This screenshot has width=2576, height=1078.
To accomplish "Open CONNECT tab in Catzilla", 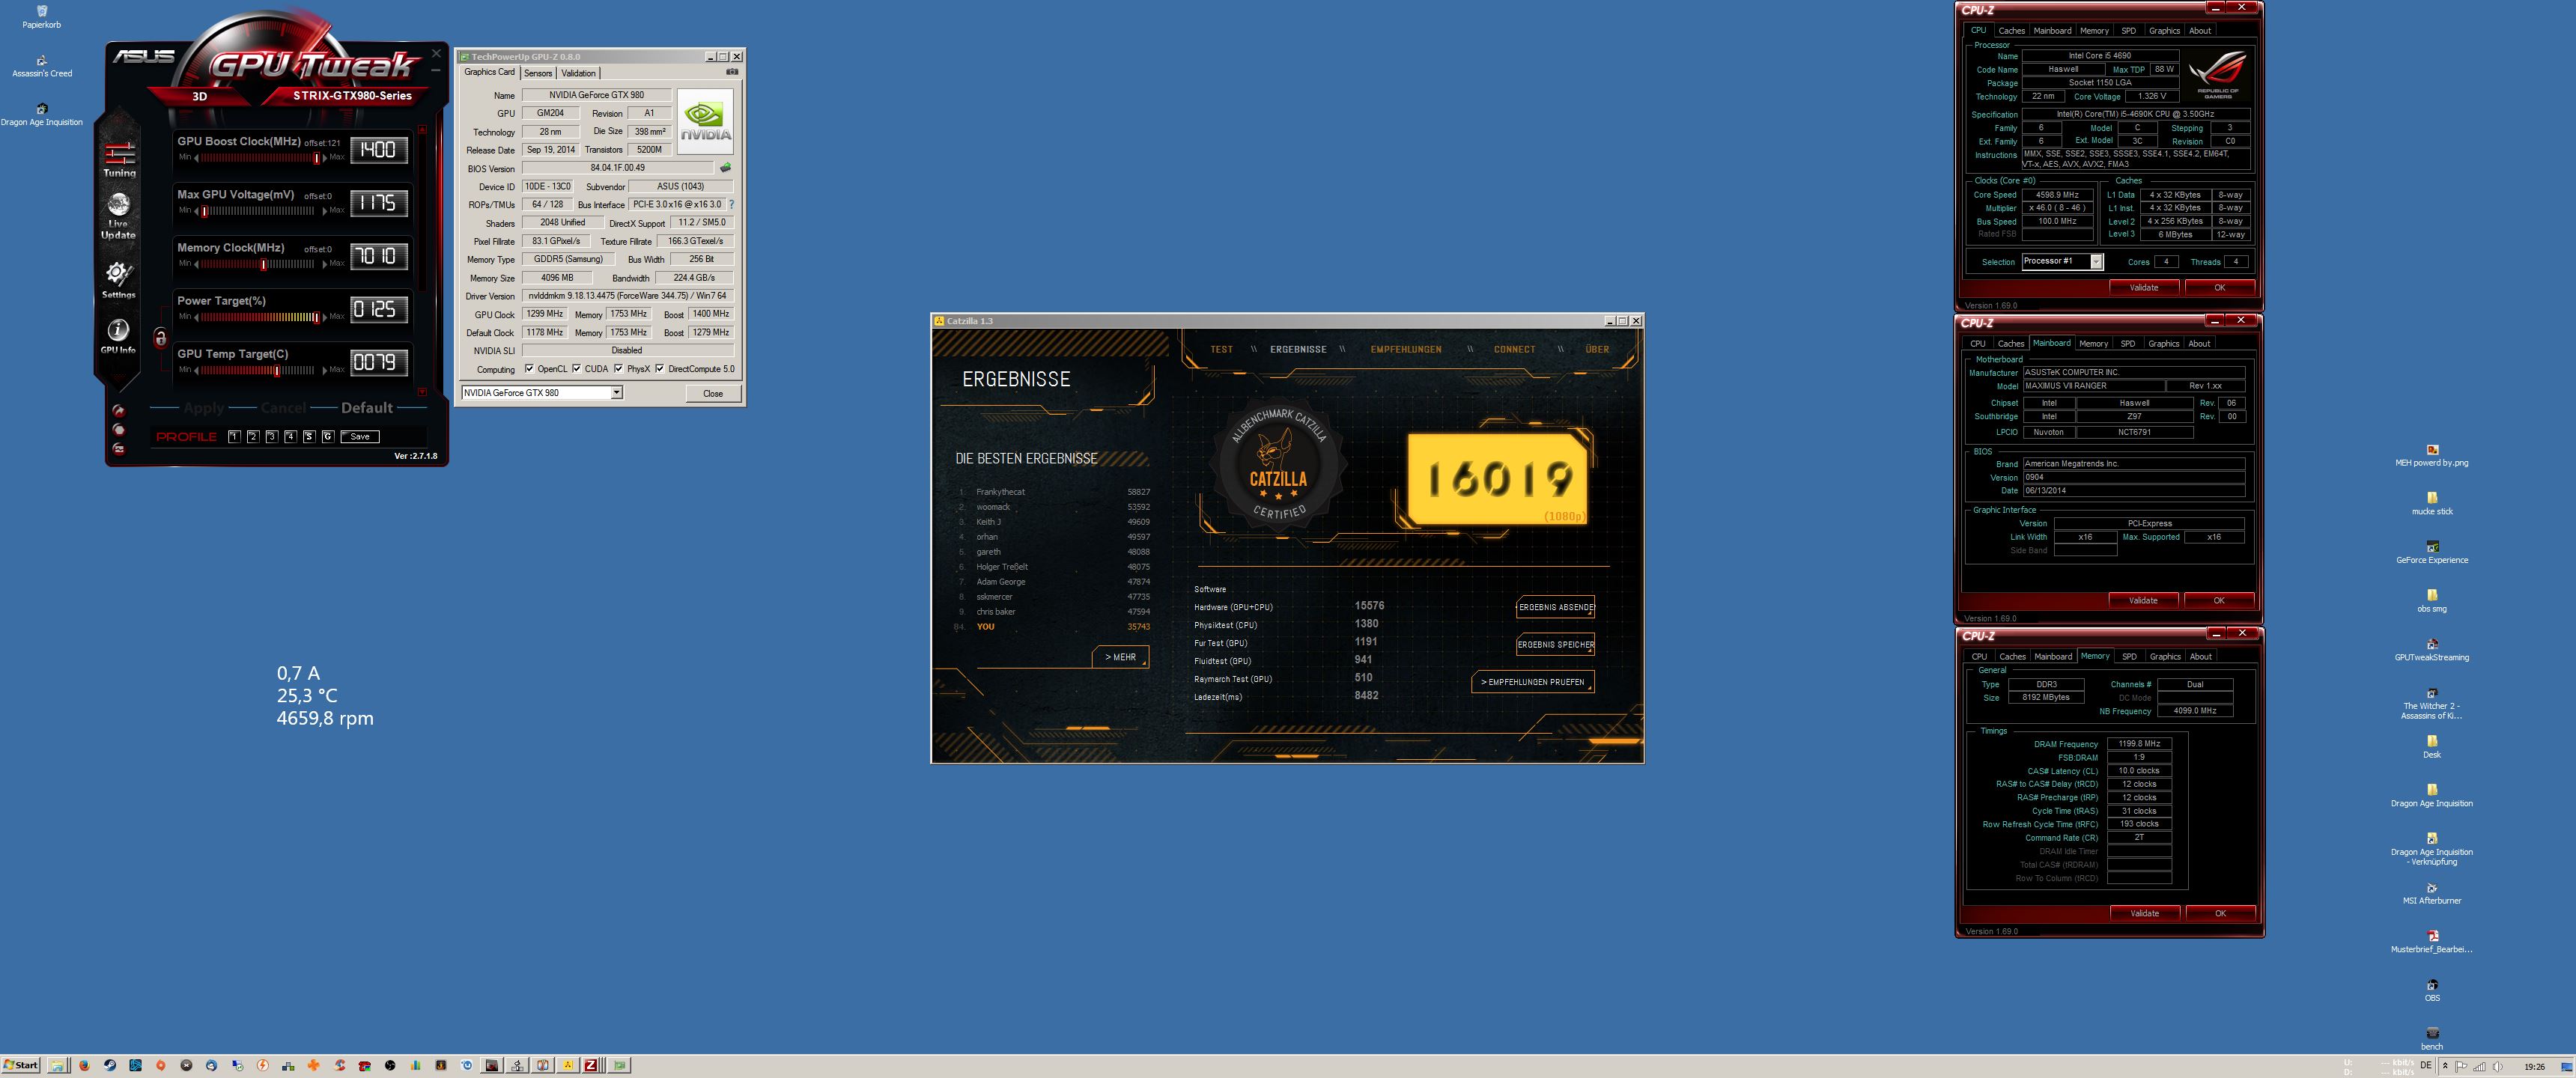I will click(1514, 349).
